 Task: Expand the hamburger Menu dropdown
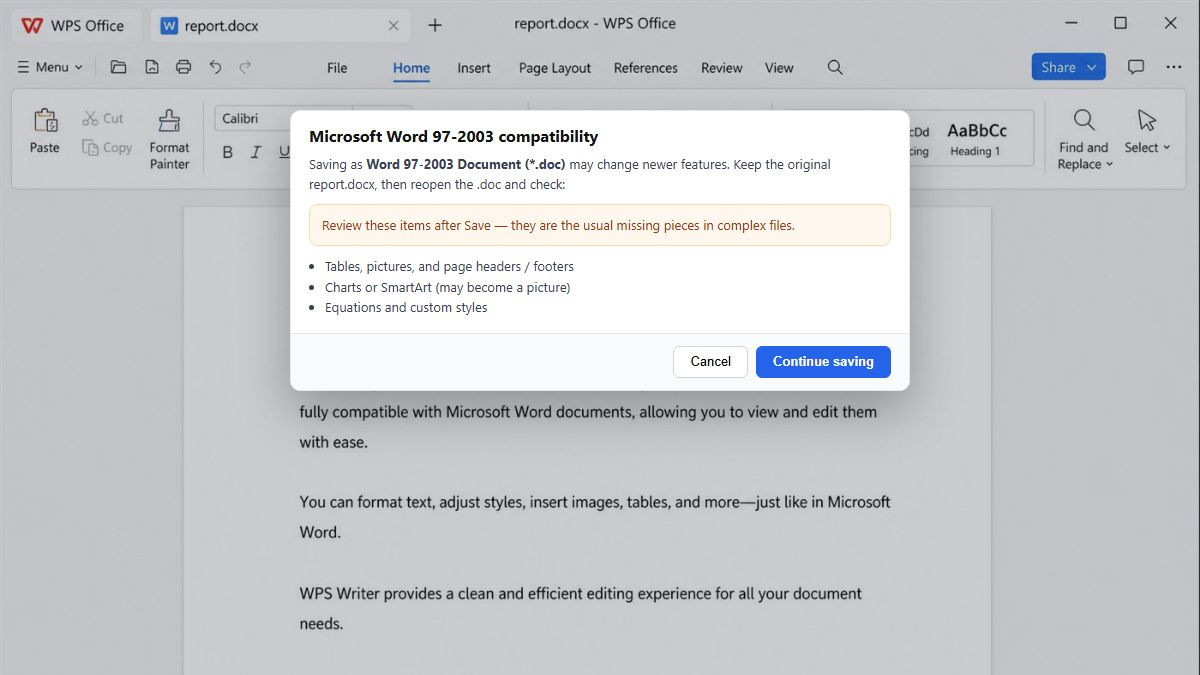50,67
